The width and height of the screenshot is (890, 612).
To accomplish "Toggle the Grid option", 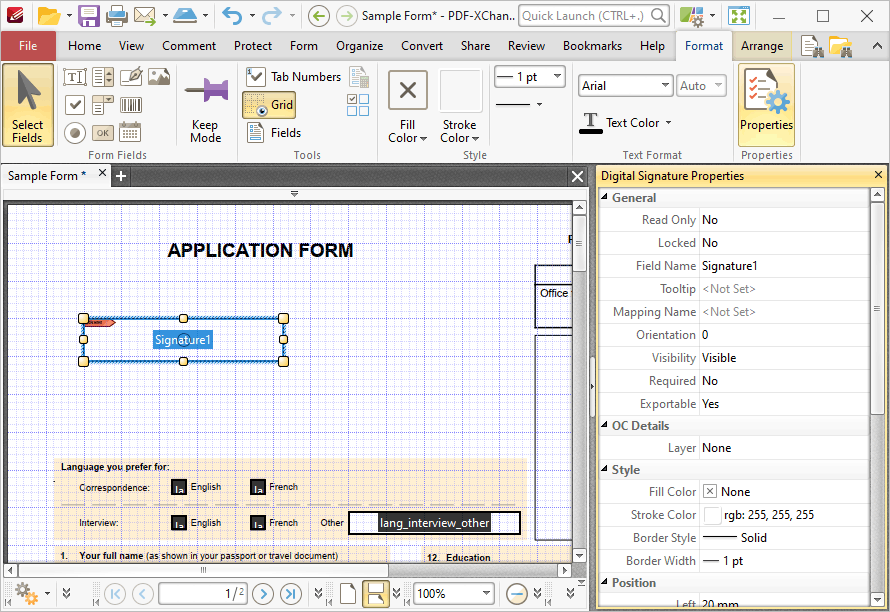I will [x=269, y=105].
